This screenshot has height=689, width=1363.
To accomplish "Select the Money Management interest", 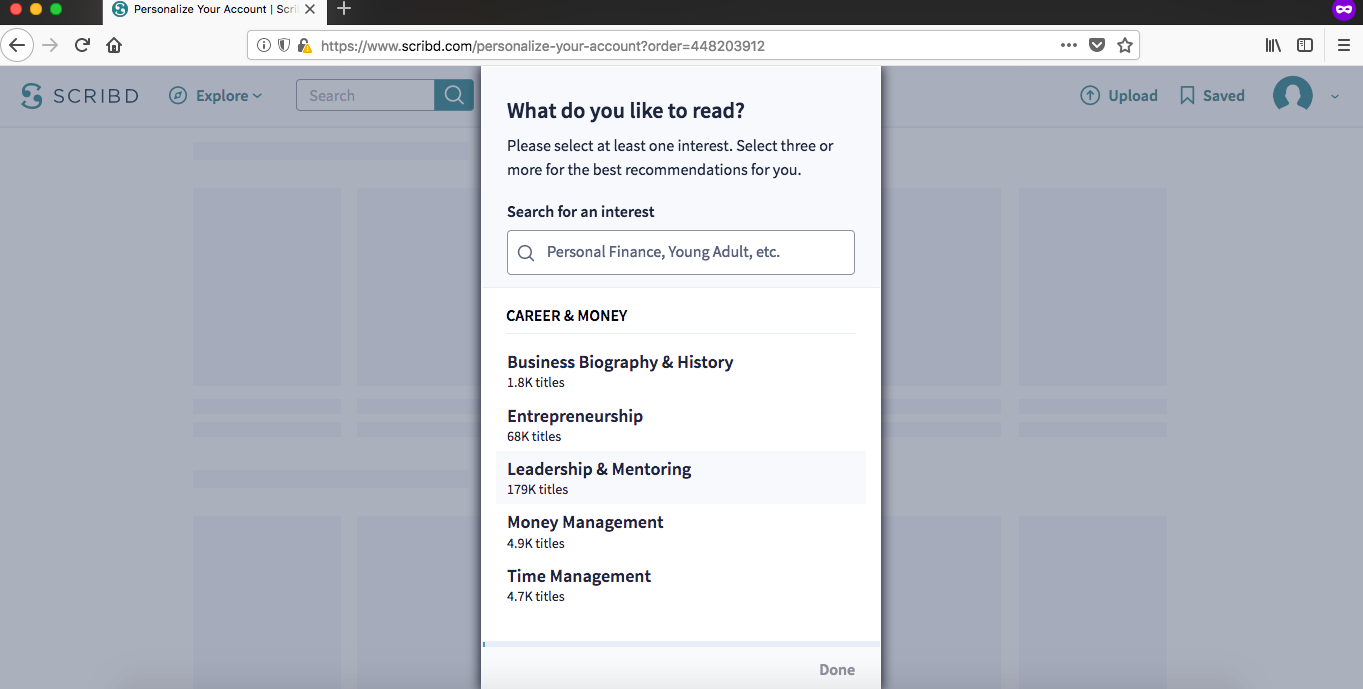I will 681,532.
